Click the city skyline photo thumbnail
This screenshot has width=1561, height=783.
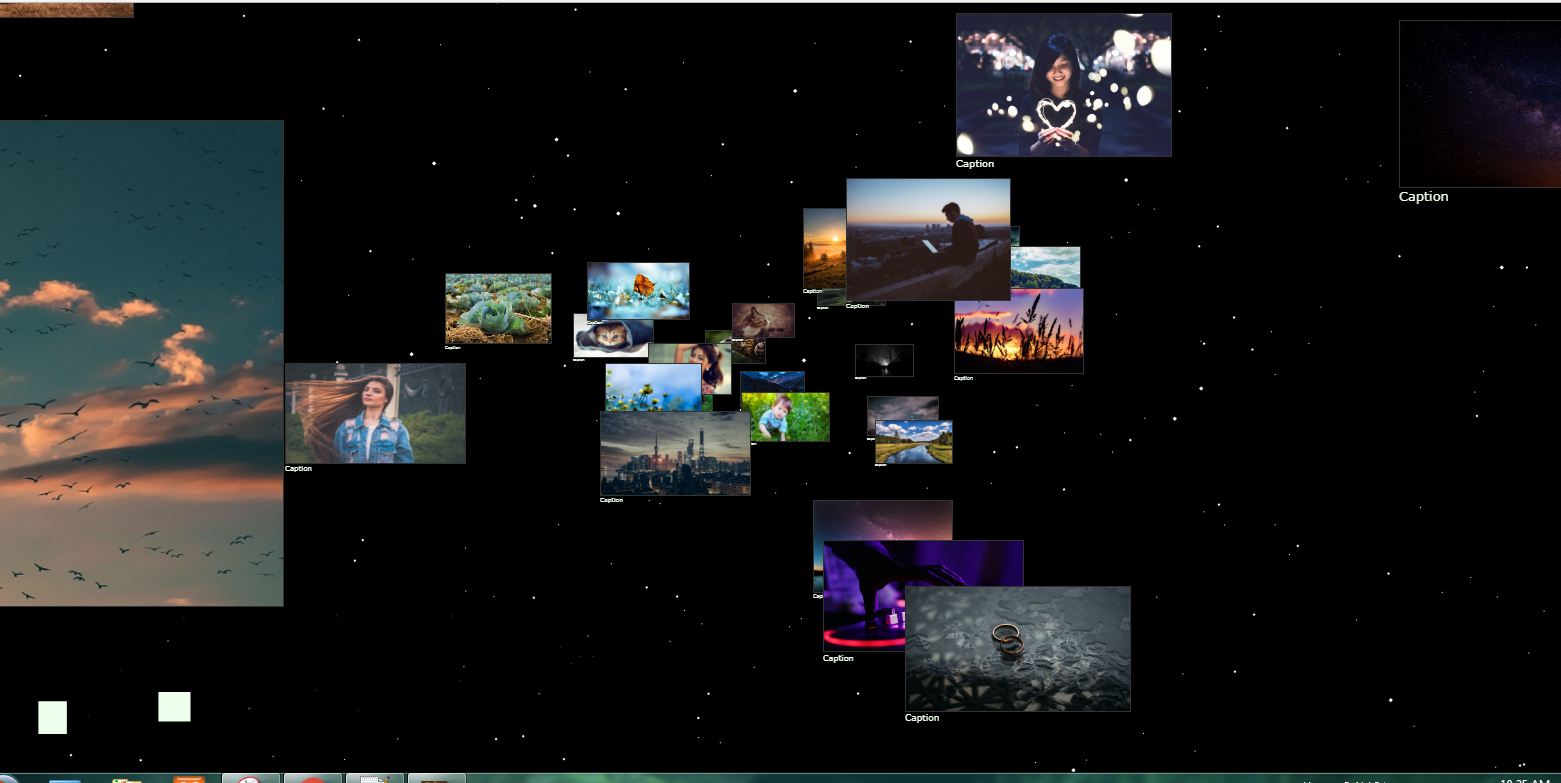point(675,455)
